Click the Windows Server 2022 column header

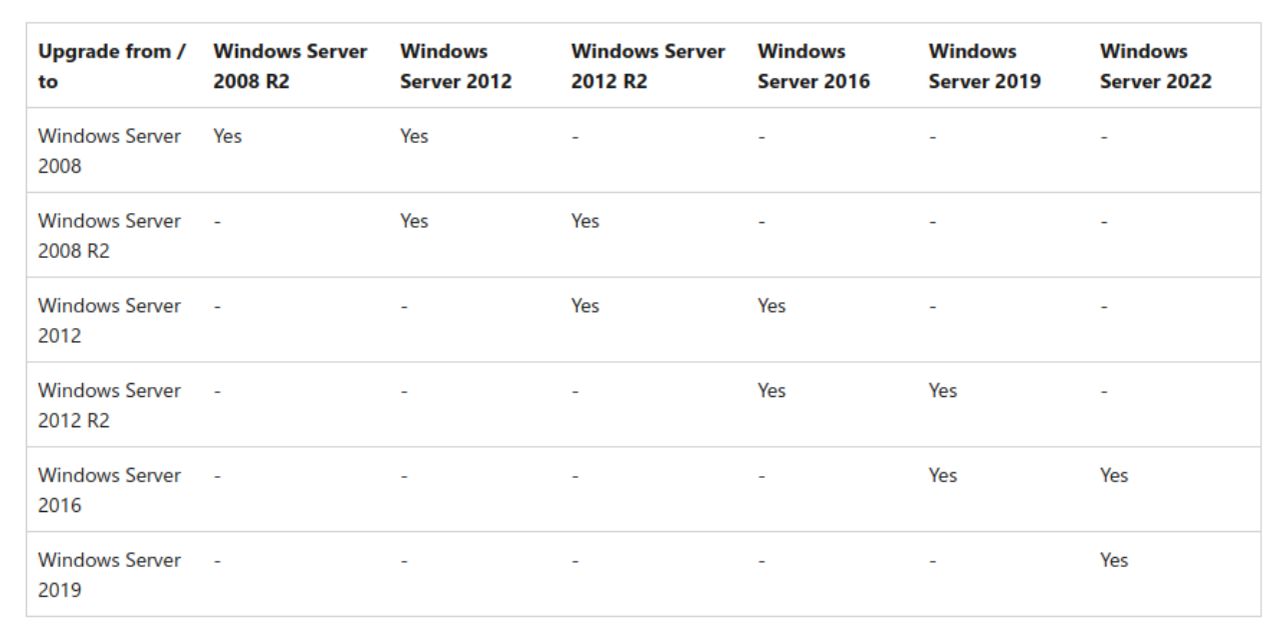1155,66
